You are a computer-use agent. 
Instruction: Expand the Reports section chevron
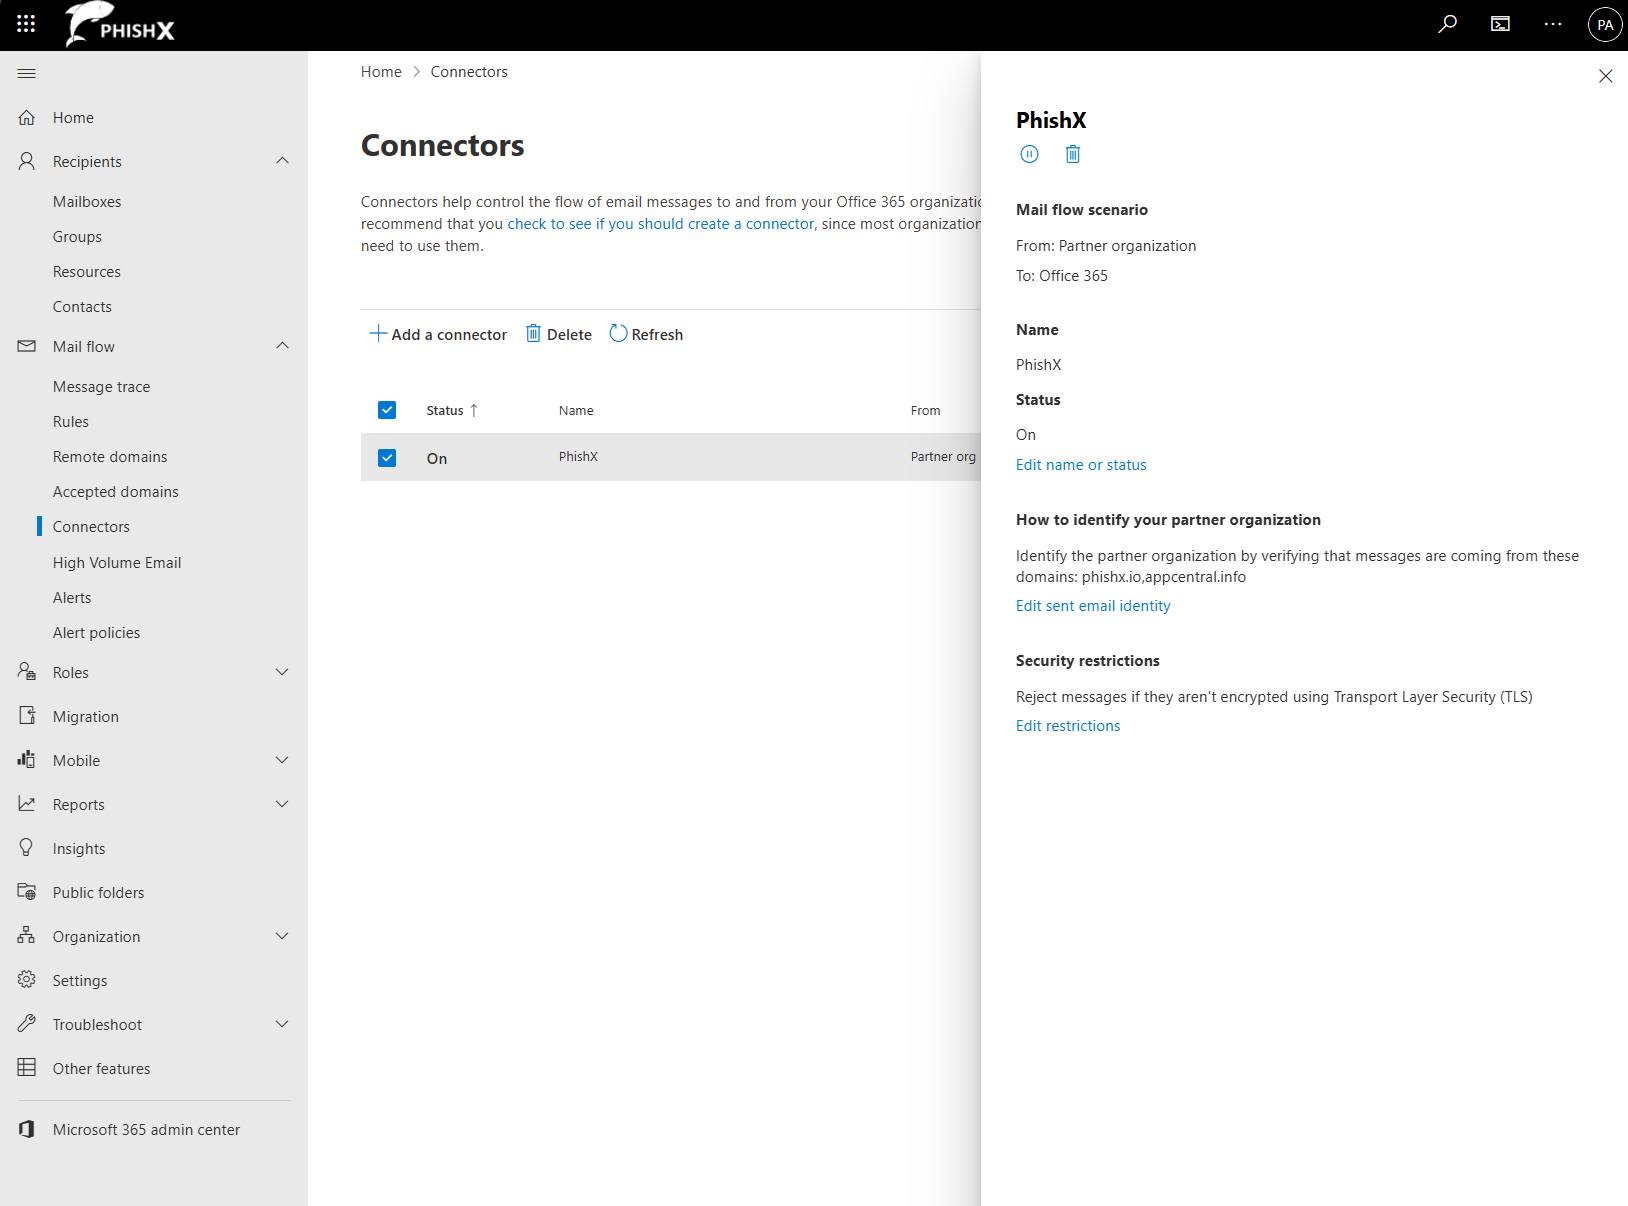(x=282, y=804)
